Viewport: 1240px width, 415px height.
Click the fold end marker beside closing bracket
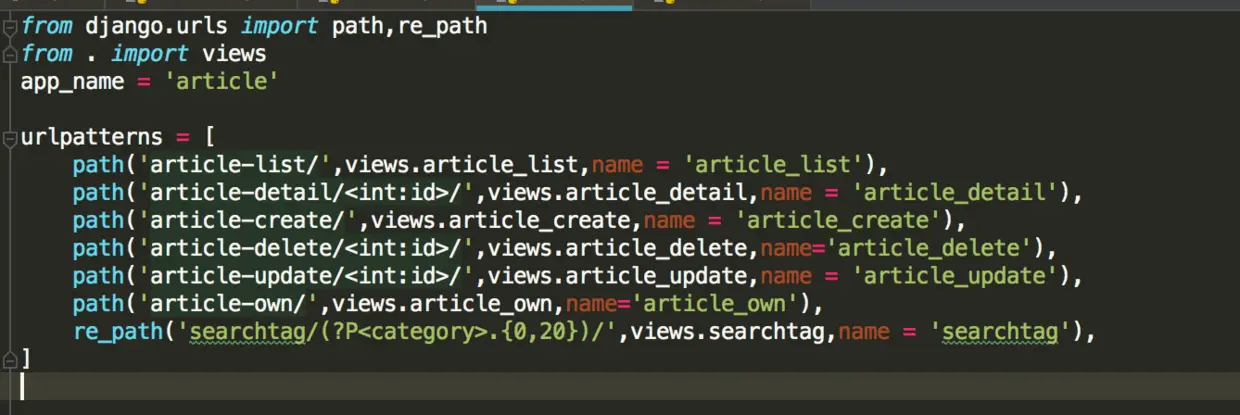9,359
